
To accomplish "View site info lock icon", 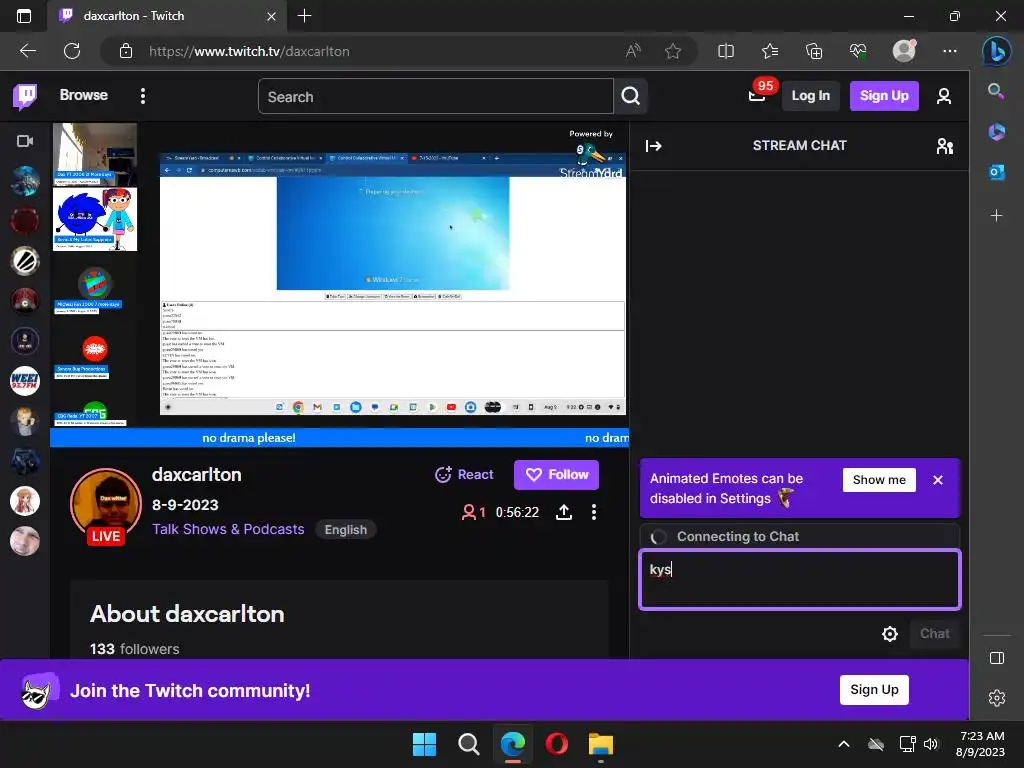I will [126, 51].
